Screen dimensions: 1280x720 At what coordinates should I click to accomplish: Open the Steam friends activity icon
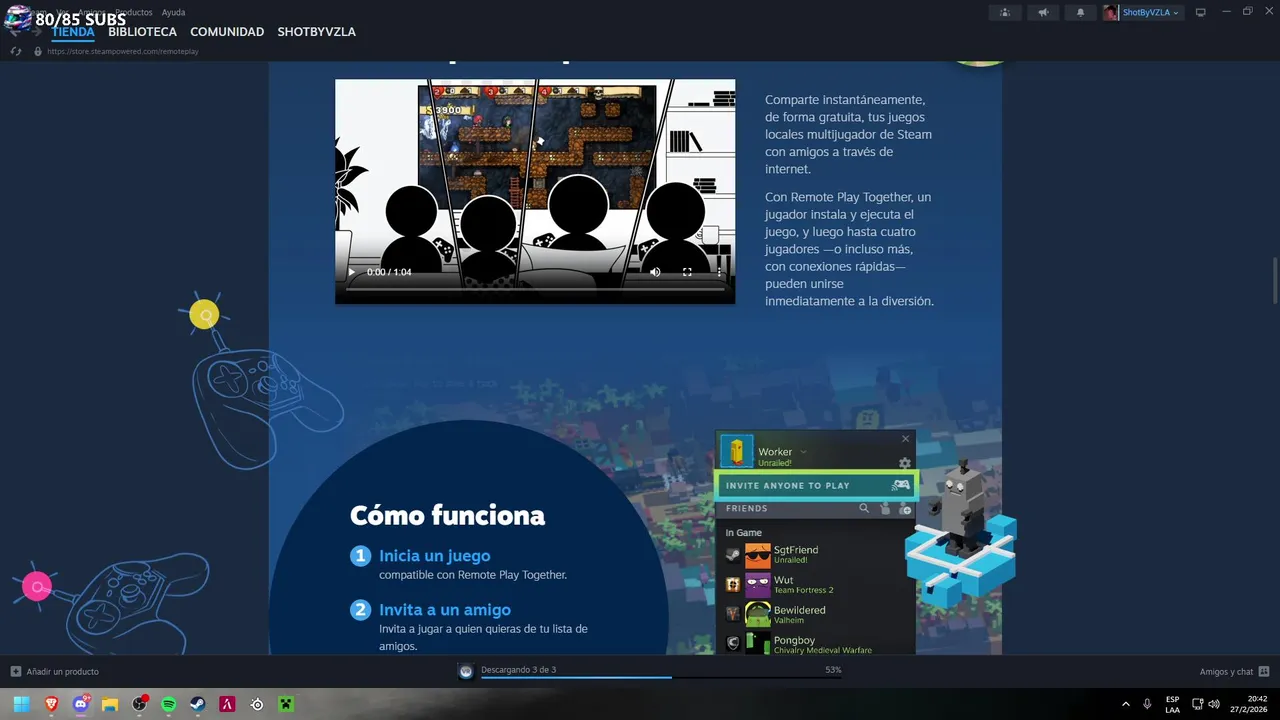coord(1005,12)
